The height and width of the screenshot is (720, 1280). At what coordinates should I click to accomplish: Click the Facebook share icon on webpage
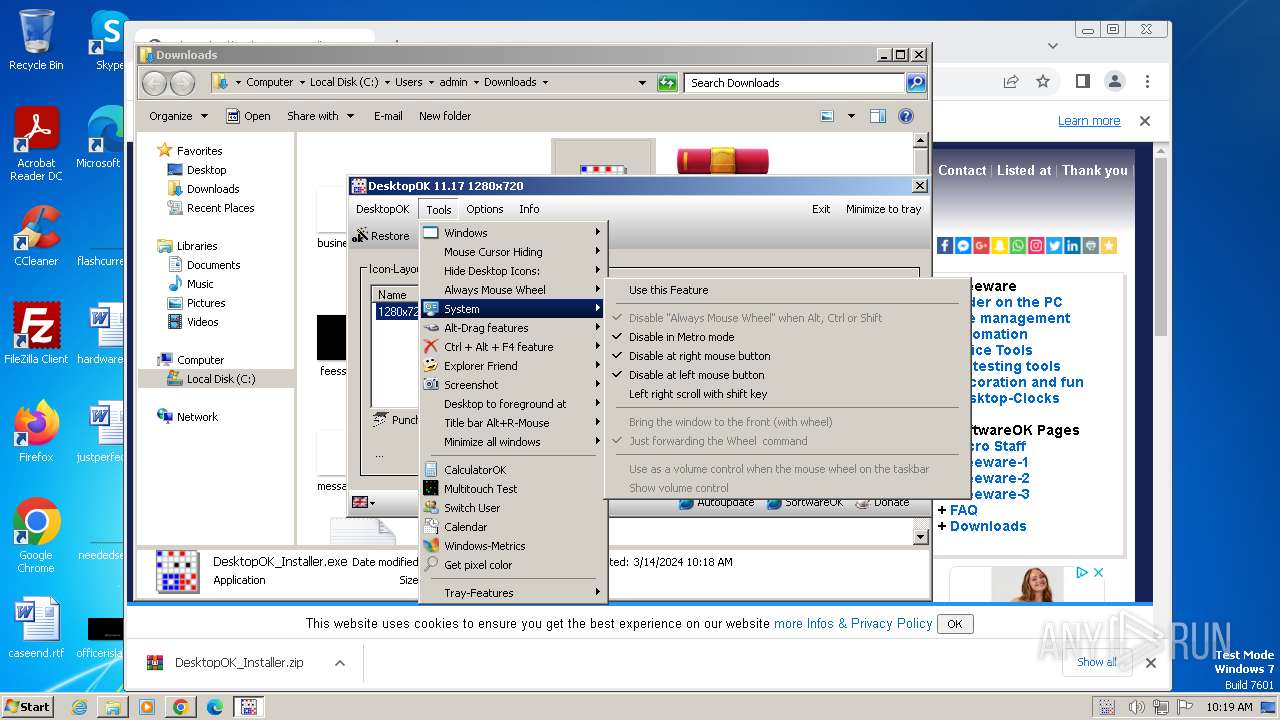click(x=945, y=245)
